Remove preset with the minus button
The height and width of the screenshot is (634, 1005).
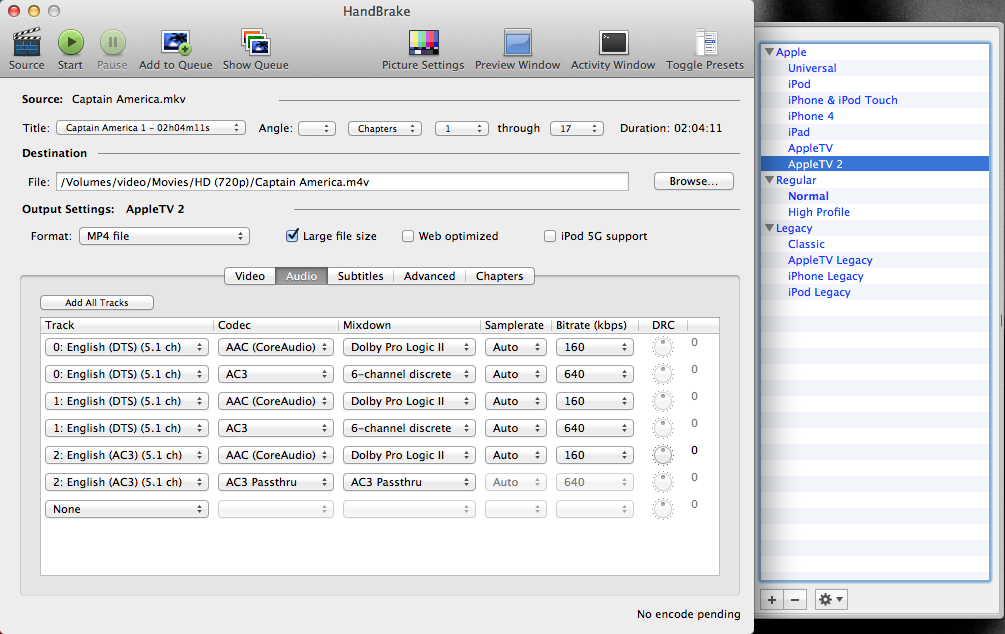point(795,600)
